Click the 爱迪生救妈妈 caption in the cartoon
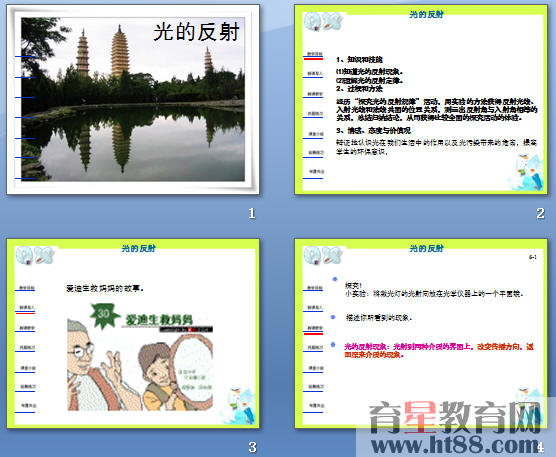 (x=159, y=320)
